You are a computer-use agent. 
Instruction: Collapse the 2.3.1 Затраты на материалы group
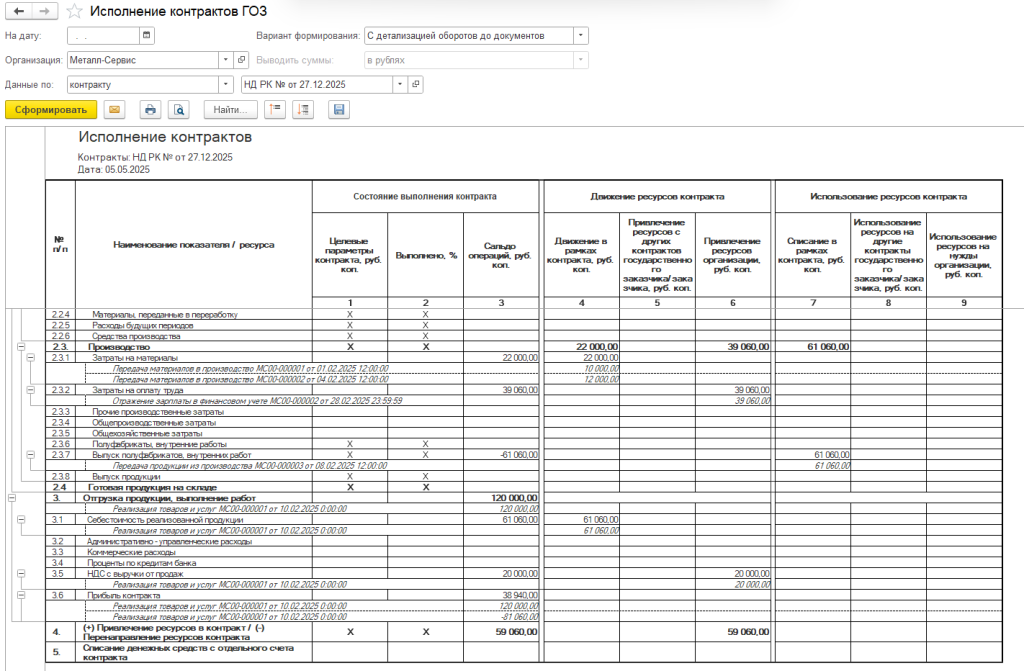click(x=30, y=357)
